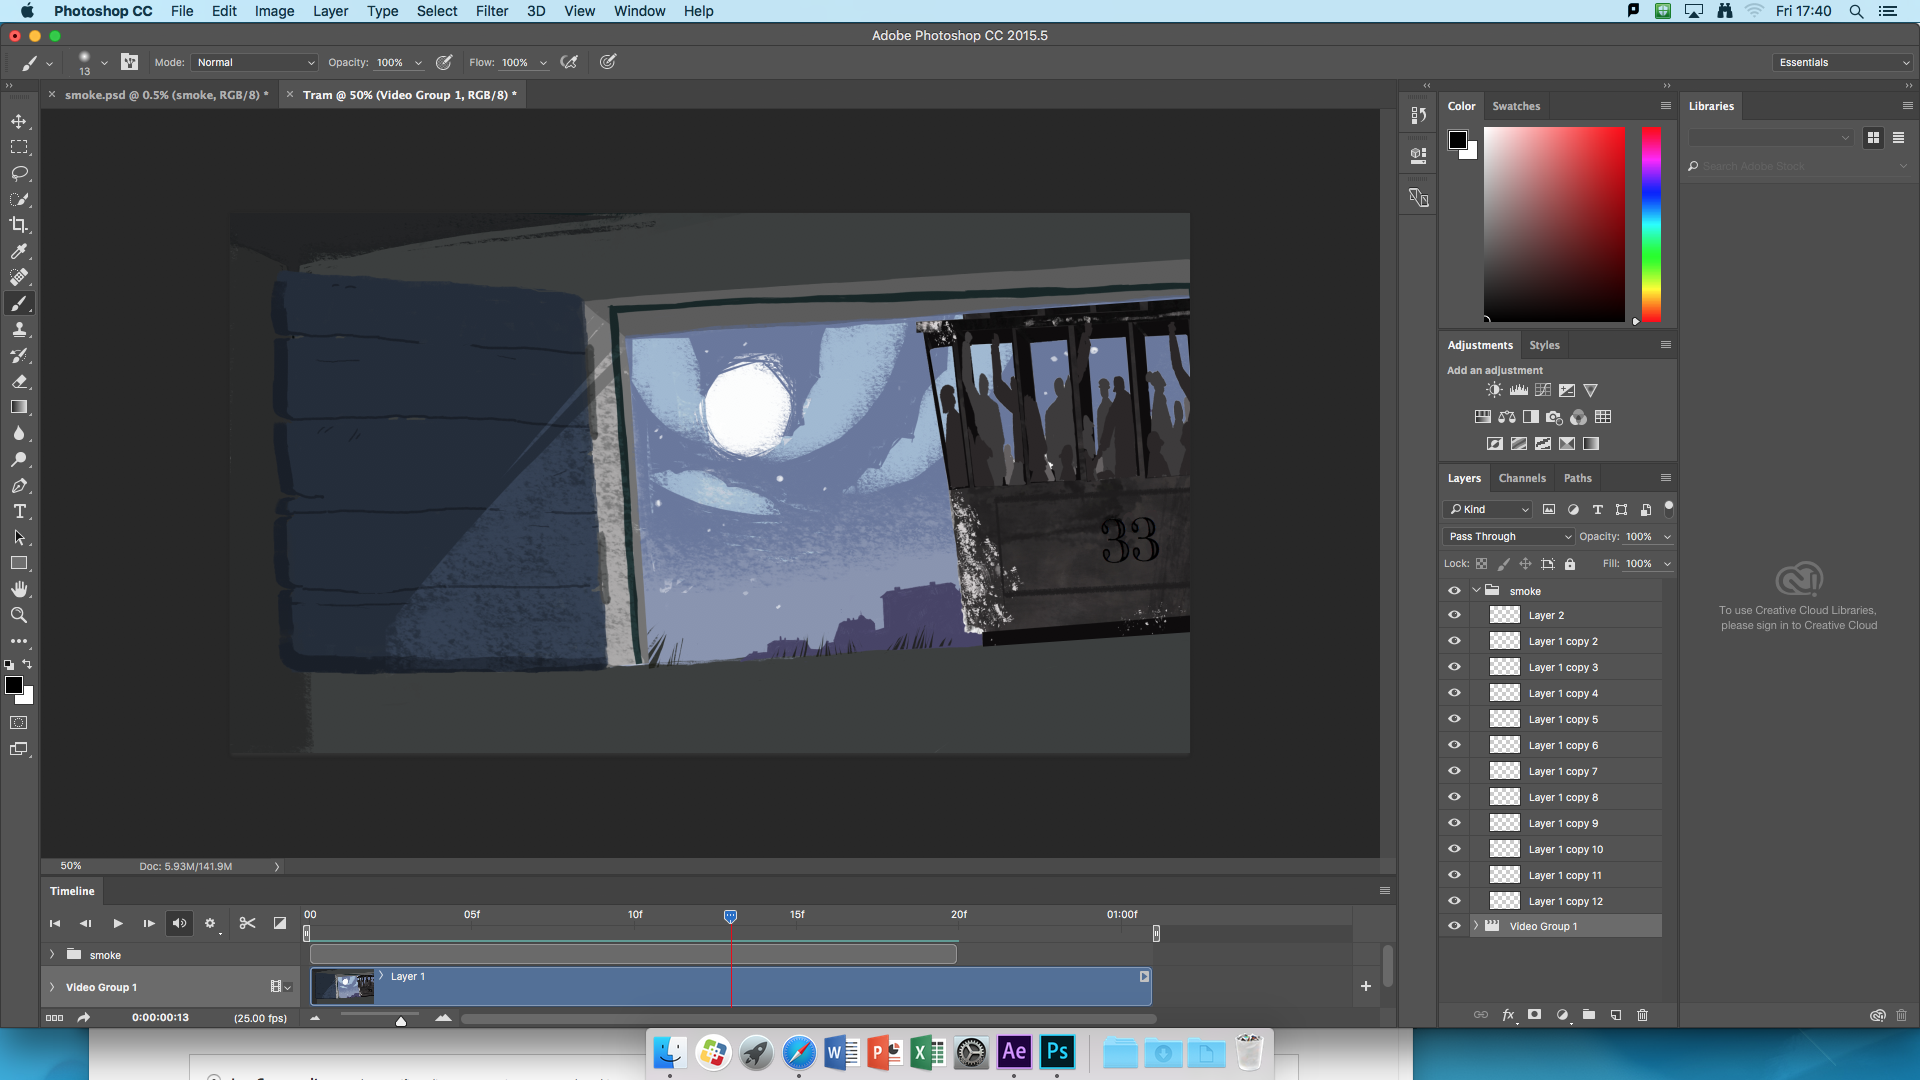Click the split at playhead scissors icon
1920x1080 pixels.
[247, 923]
